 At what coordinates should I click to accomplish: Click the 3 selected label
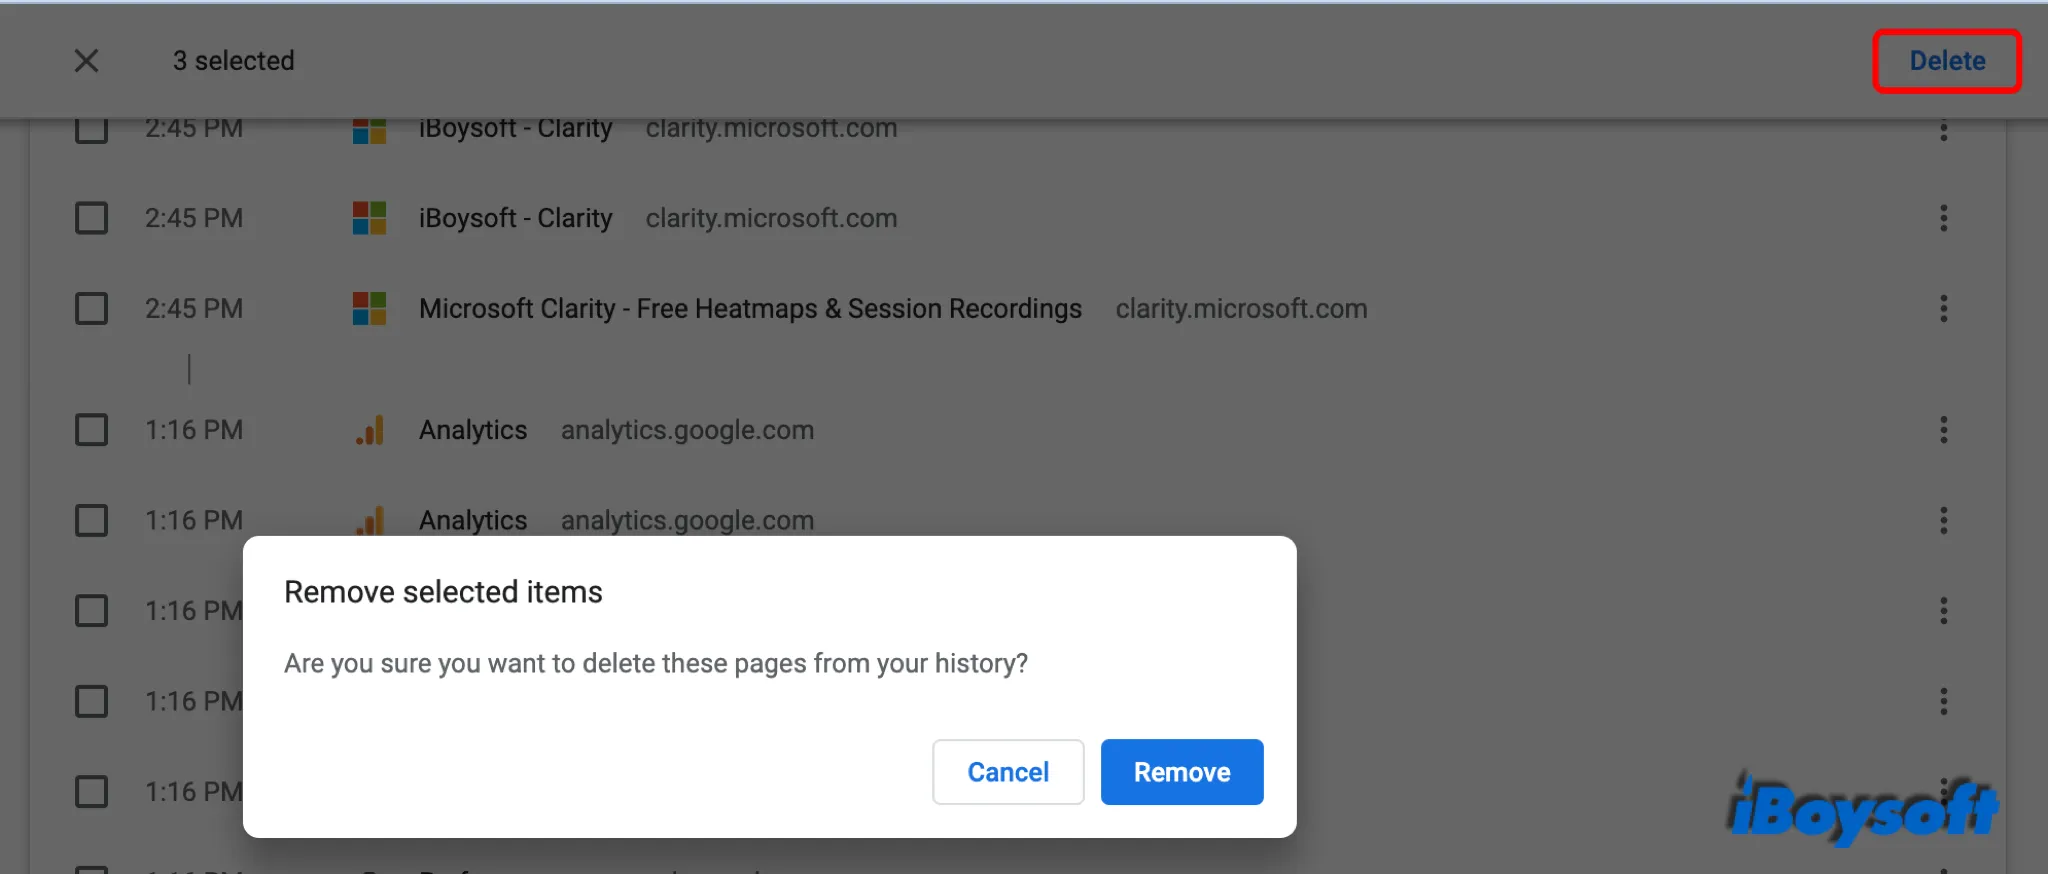pyautogui.click(x=233, y=61)
